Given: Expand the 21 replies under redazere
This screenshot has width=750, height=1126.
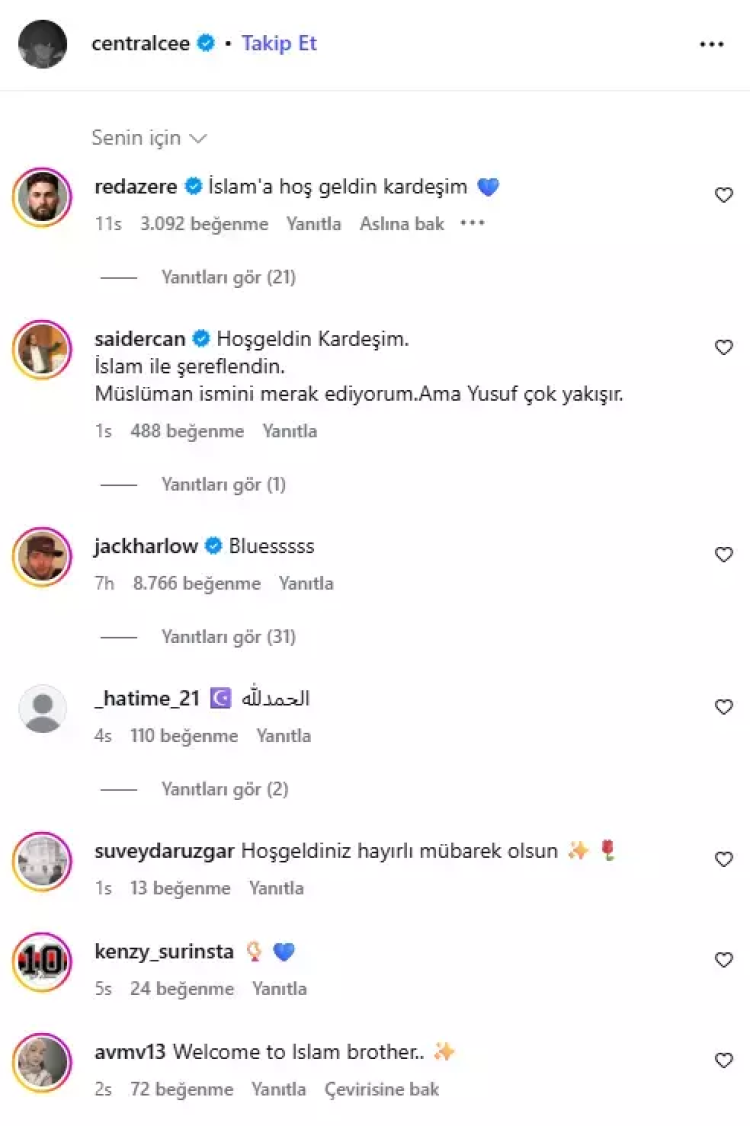Looking at the screenshot, I should 228,277.
